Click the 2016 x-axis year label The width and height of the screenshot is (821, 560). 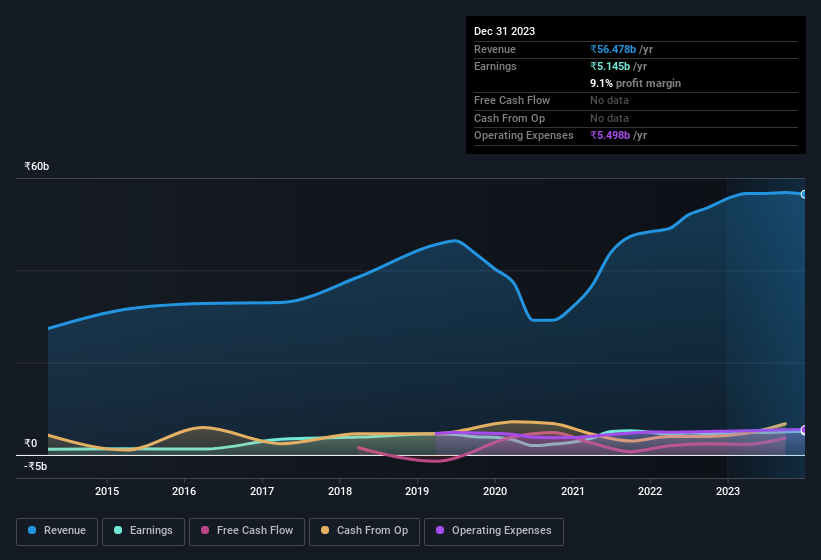pyautogui.click(x=184, y=491)
